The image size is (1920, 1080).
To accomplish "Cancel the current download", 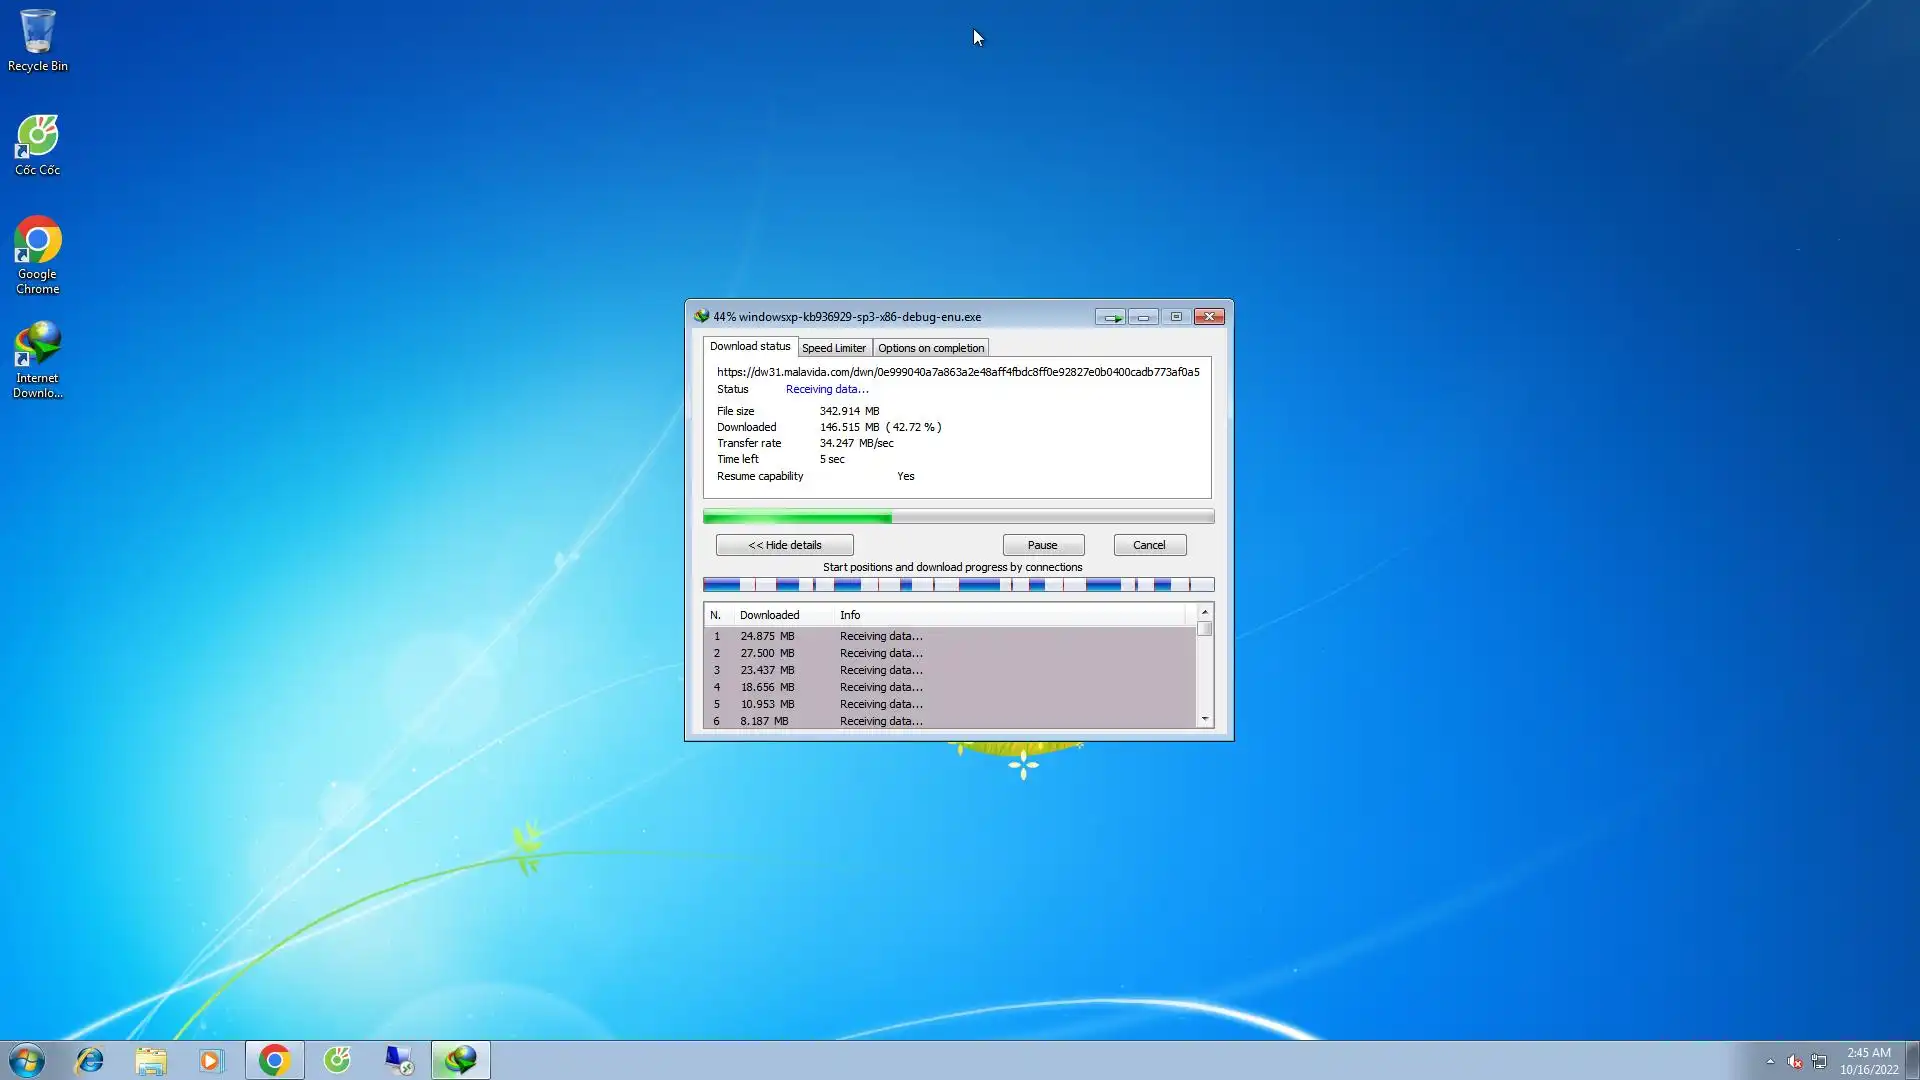I will pyautogui.click(x=1149, y=545).
